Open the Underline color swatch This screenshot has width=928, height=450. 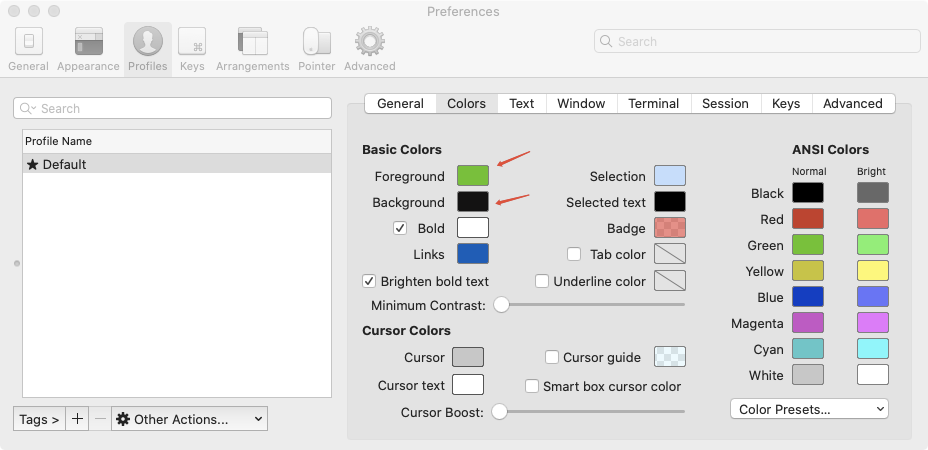click(x=670, y=281)
